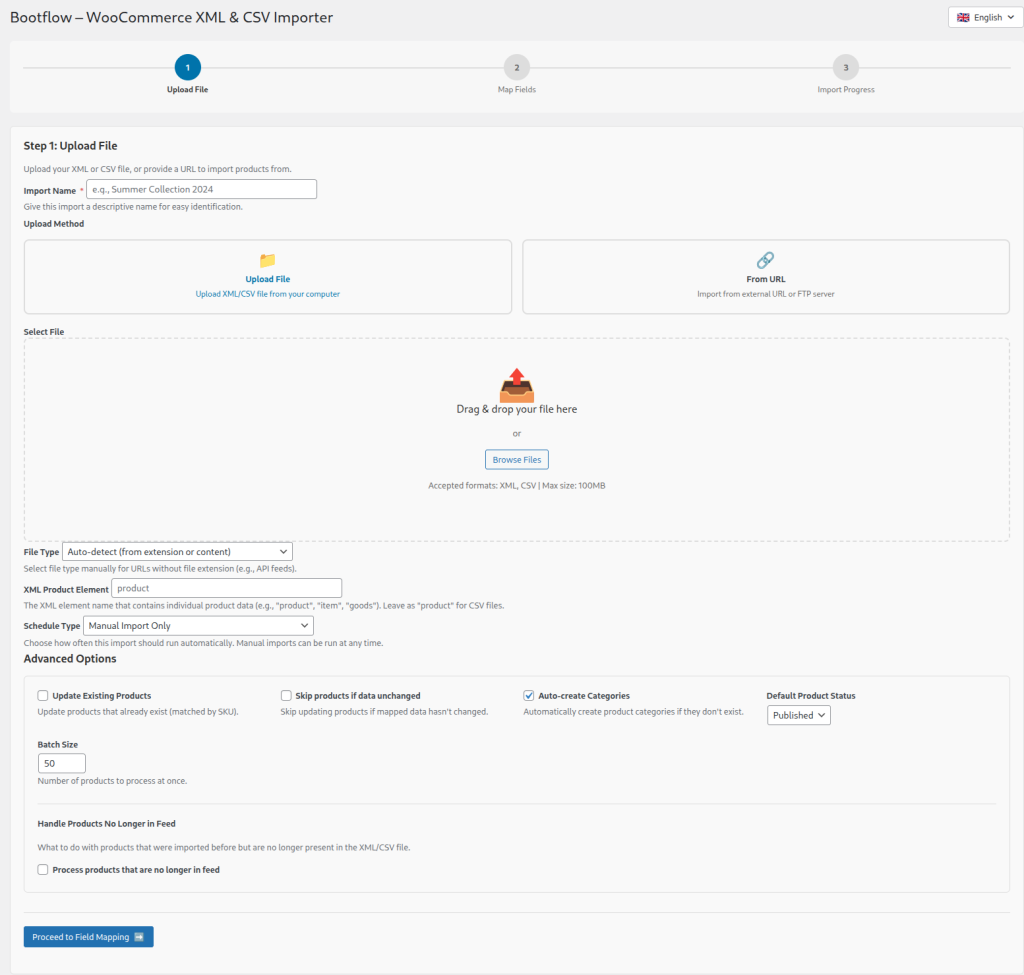Go to step 2 Map Fields
Viewport: 1024px width, 975px height.
point(517,67)
